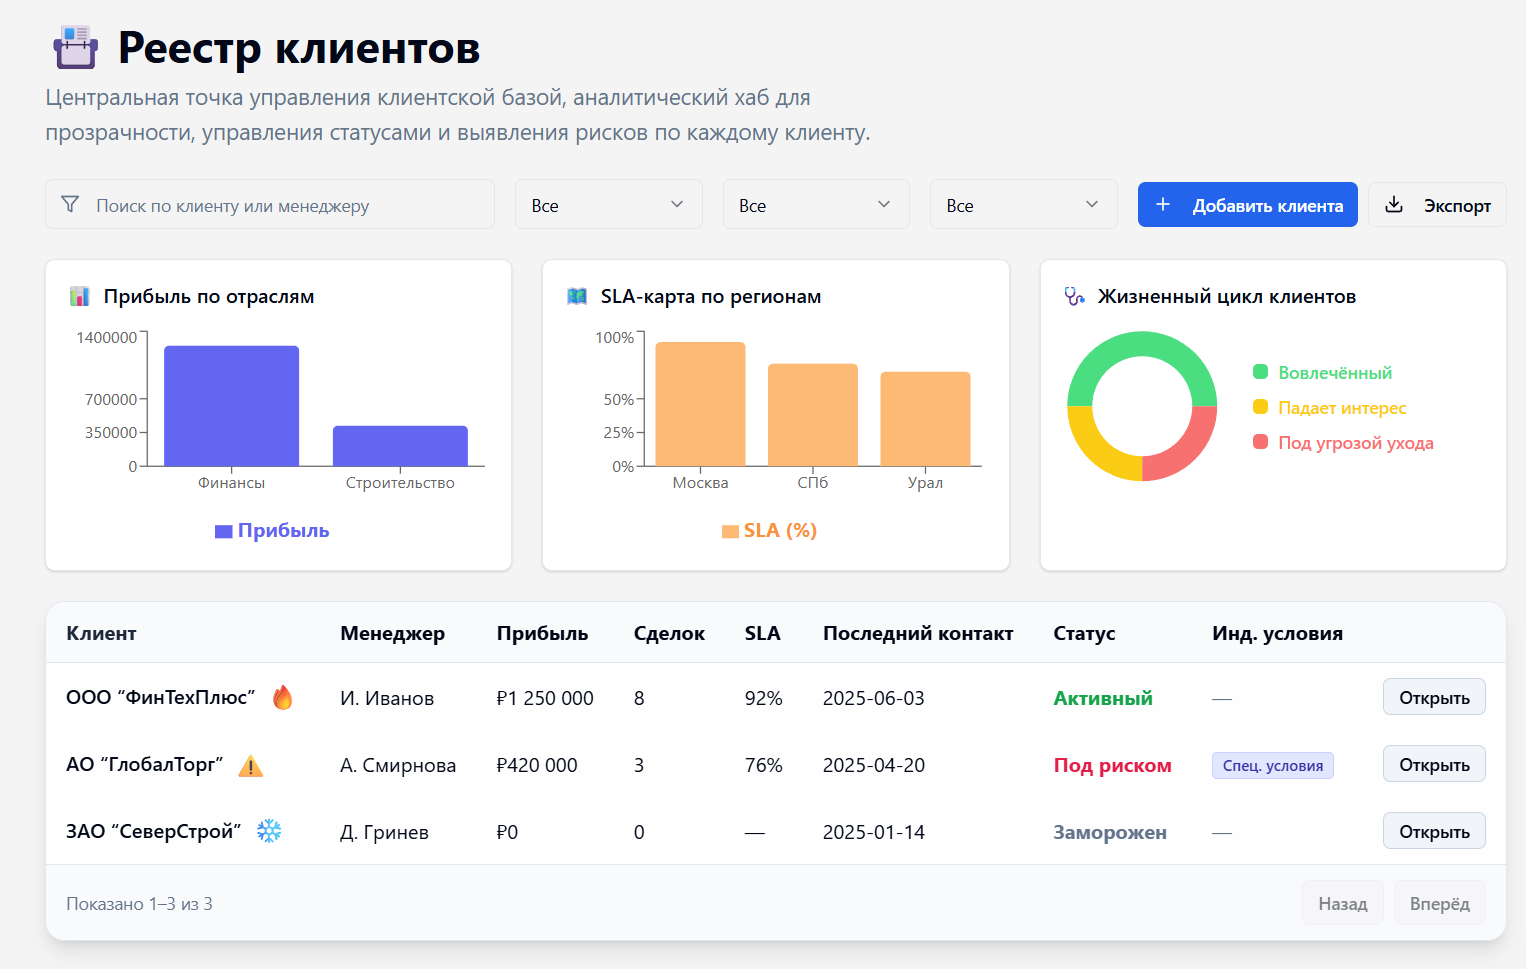Open the first Все filter dropdown

(x=609, y=204)
